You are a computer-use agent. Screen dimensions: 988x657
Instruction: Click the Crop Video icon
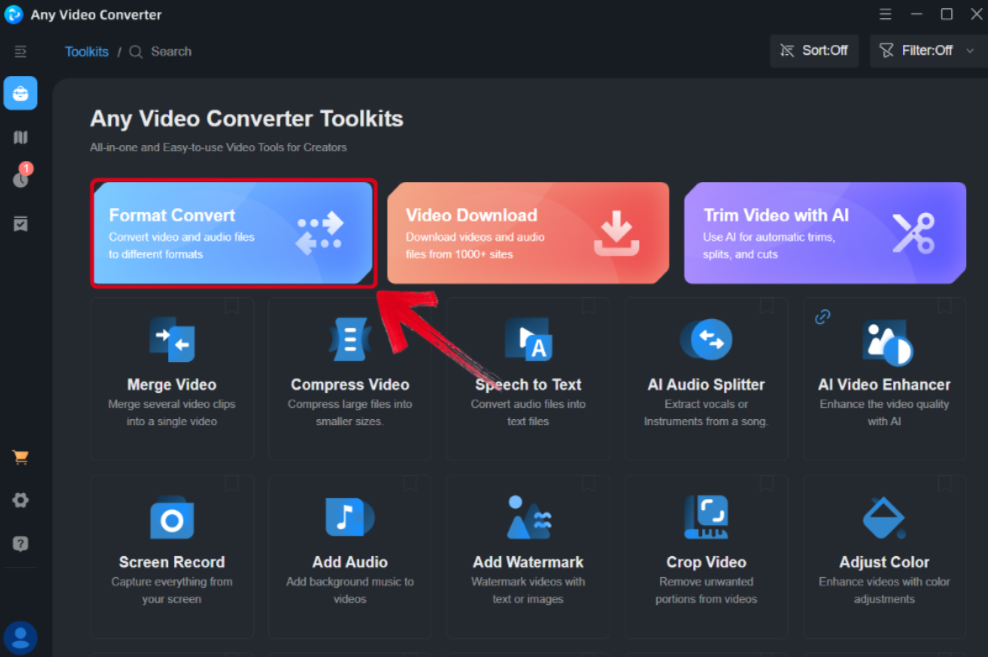(x=706, y=517)
